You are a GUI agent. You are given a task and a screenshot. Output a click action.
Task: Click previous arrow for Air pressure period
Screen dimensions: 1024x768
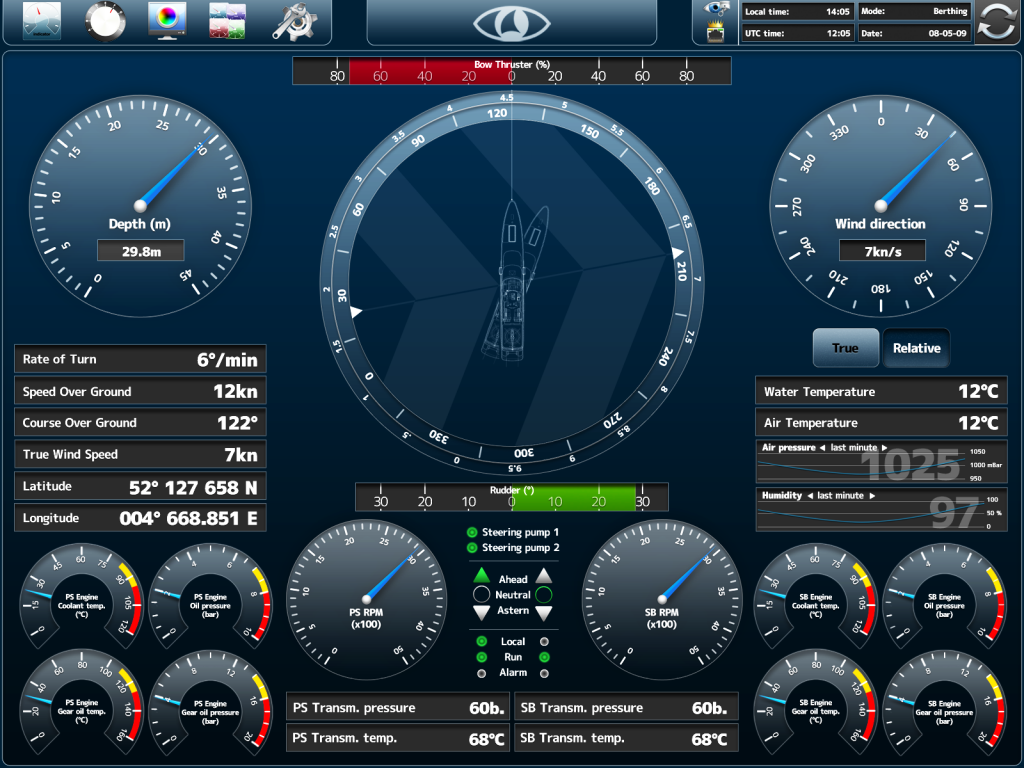[x=822, y=448]
